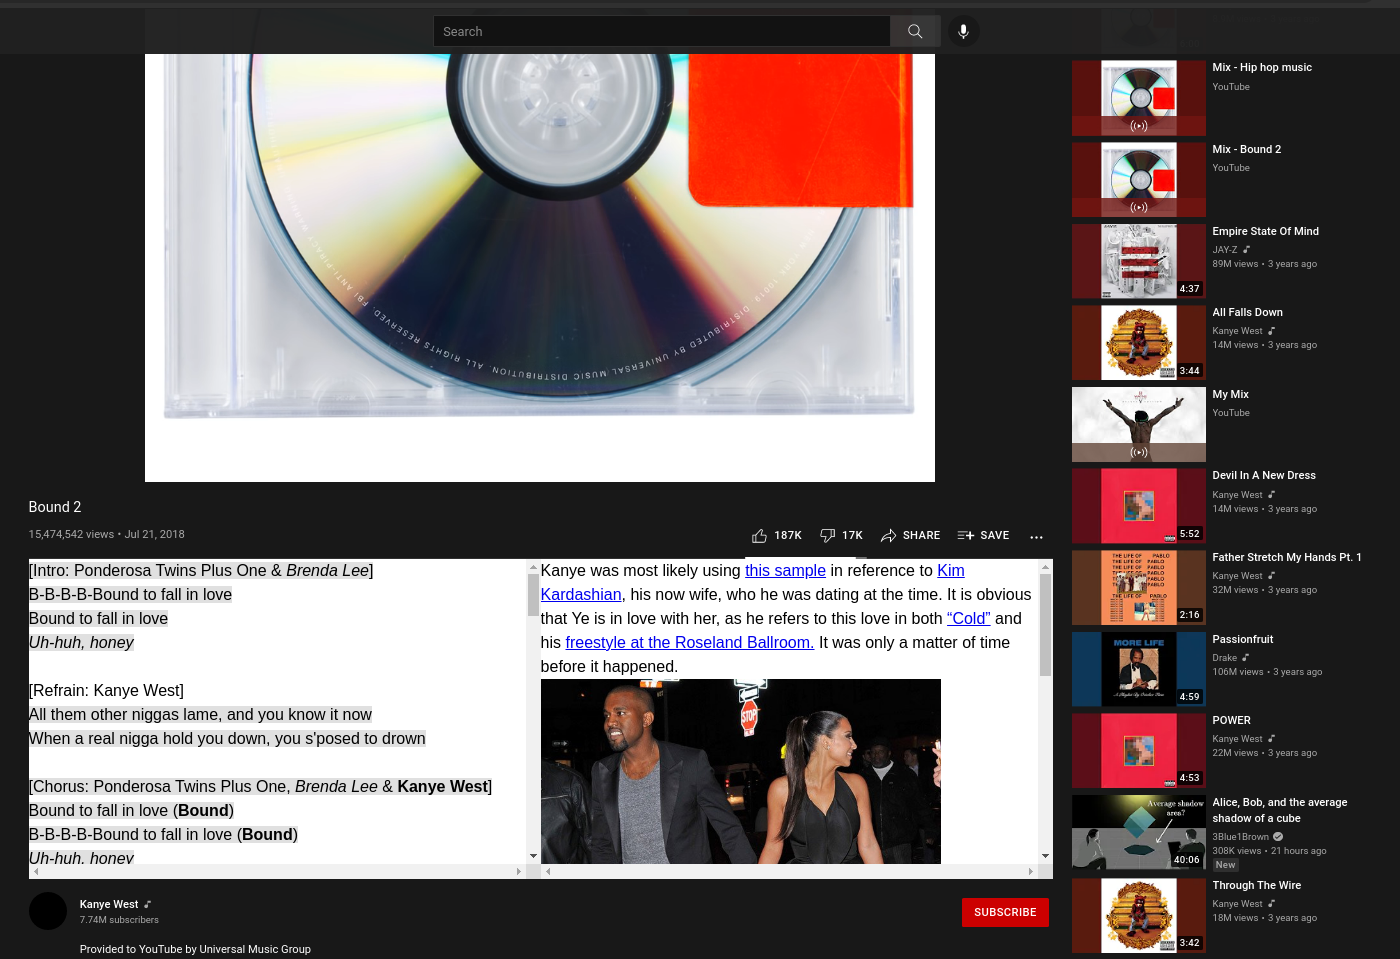
Task: Activate voice search microphone
Action: point(963,31)
